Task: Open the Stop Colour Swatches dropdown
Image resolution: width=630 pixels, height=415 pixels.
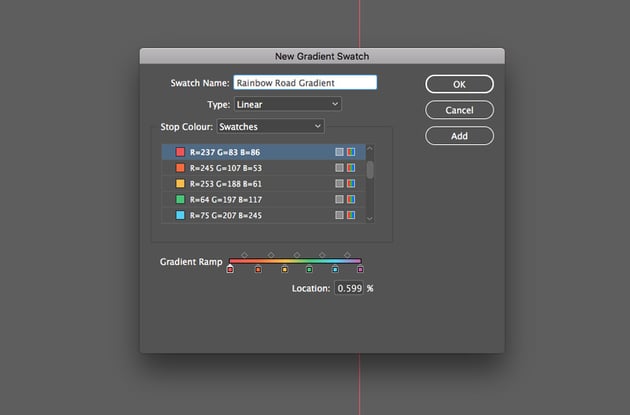Action: (270, 126)
